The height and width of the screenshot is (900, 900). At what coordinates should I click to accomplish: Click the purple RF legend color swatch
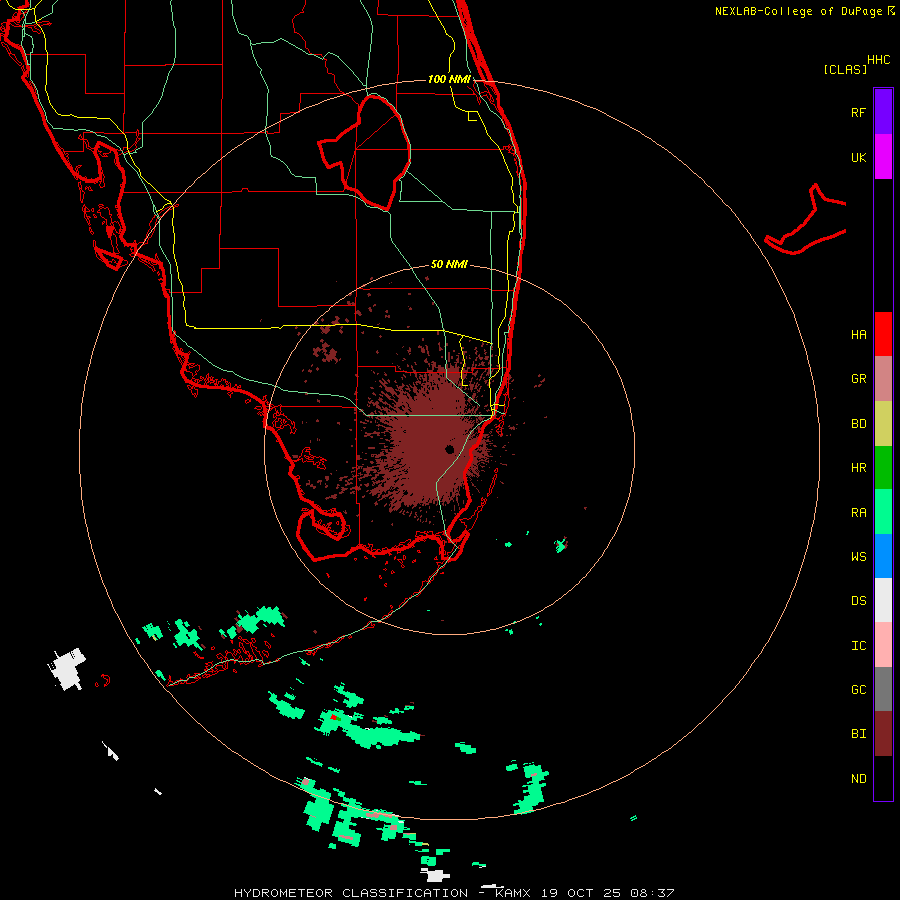pyautogui.click(x=883, y=112)
